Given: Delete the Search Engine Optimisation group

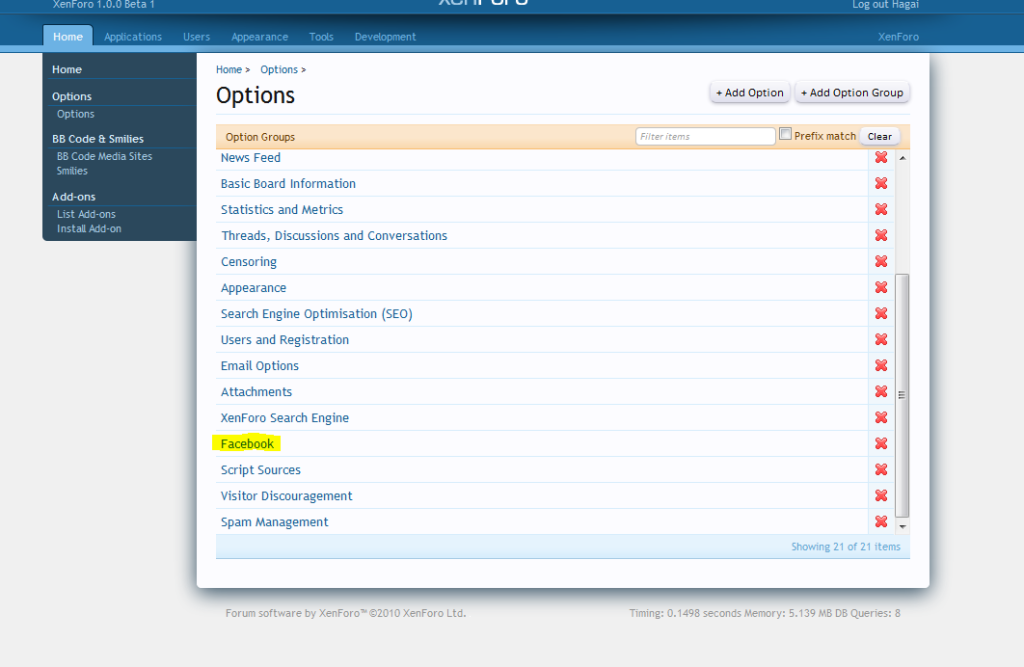Looking at the screenshot, I should pos(881,314).
